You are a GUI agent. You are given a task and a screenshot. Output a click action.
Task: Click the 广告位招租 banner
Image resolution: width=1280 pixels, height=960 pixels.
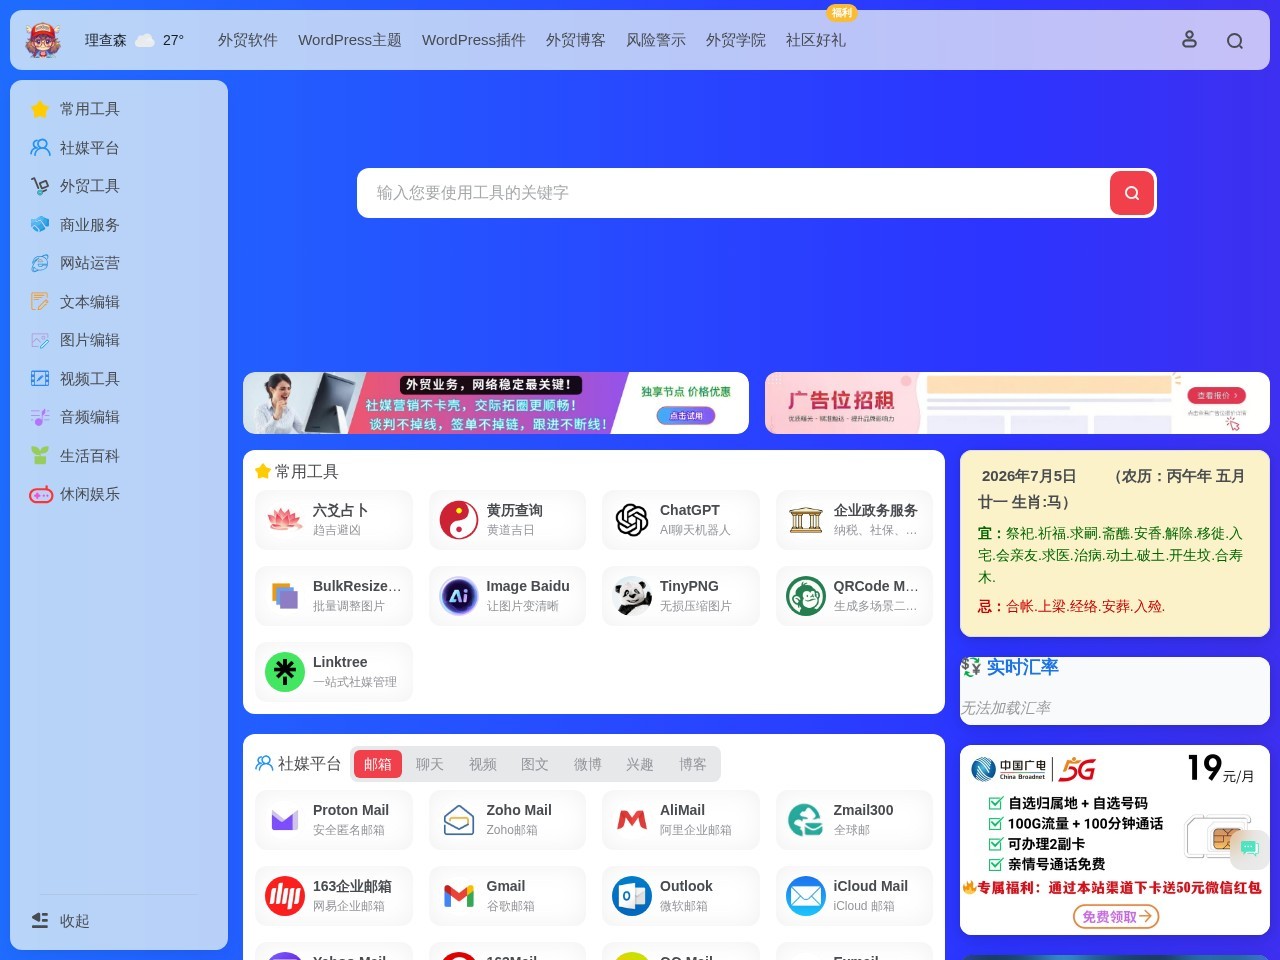pos(1017,403)
